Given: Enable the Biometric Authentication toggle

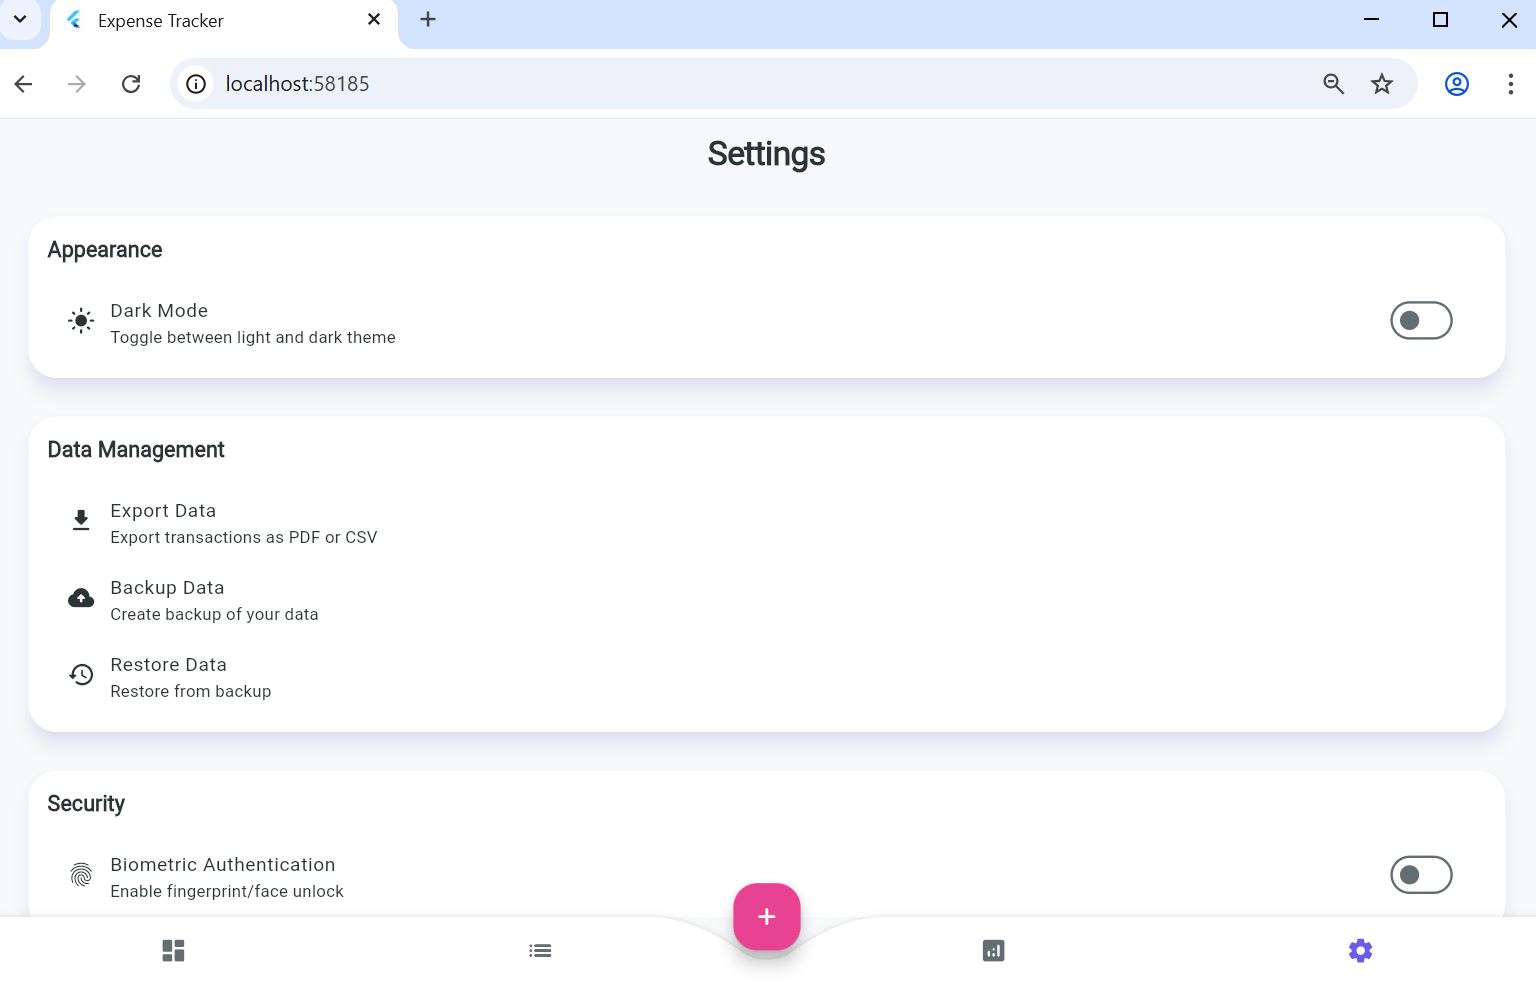Looking at the screenshot, I should pos(1421,874).
